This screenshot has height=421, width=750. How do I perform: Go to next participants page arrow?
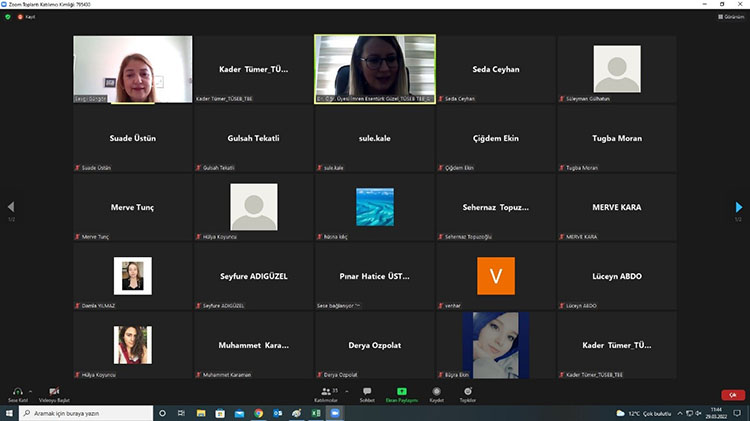pos(739,207)
